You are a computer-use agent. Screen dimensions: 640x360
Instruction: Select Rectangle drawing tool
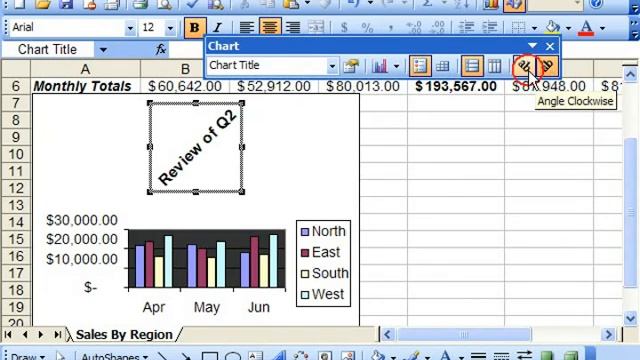[x=209, y=356]
